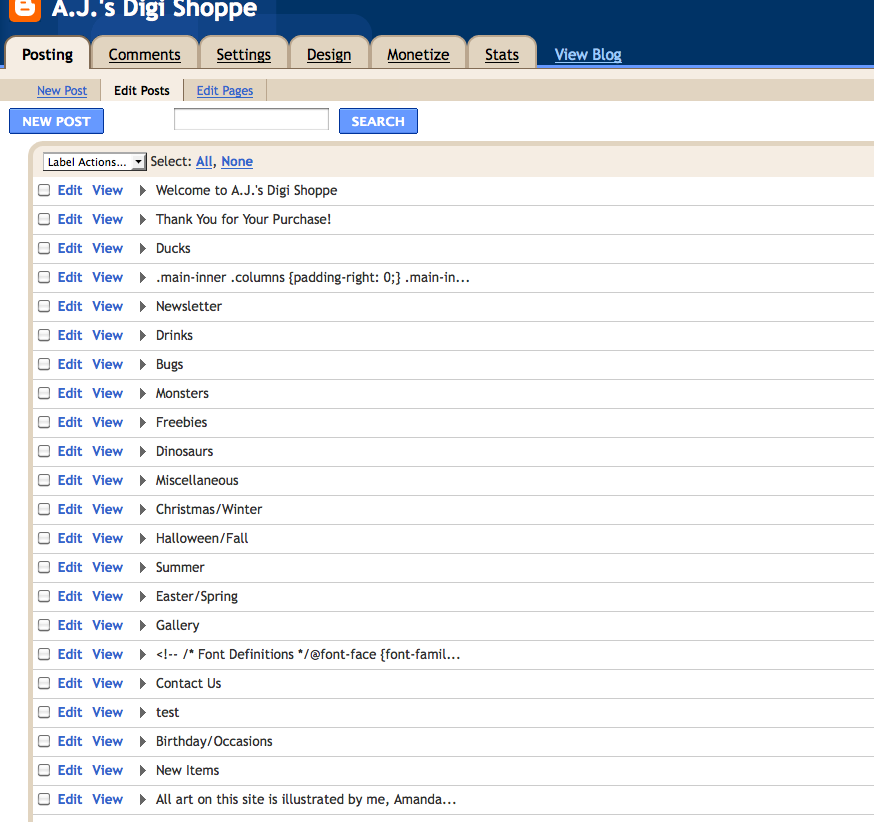Expand the Ducks post details triangle
This screenshot has height=822, width=874.
pyautogui.click(x=142, y=248)
